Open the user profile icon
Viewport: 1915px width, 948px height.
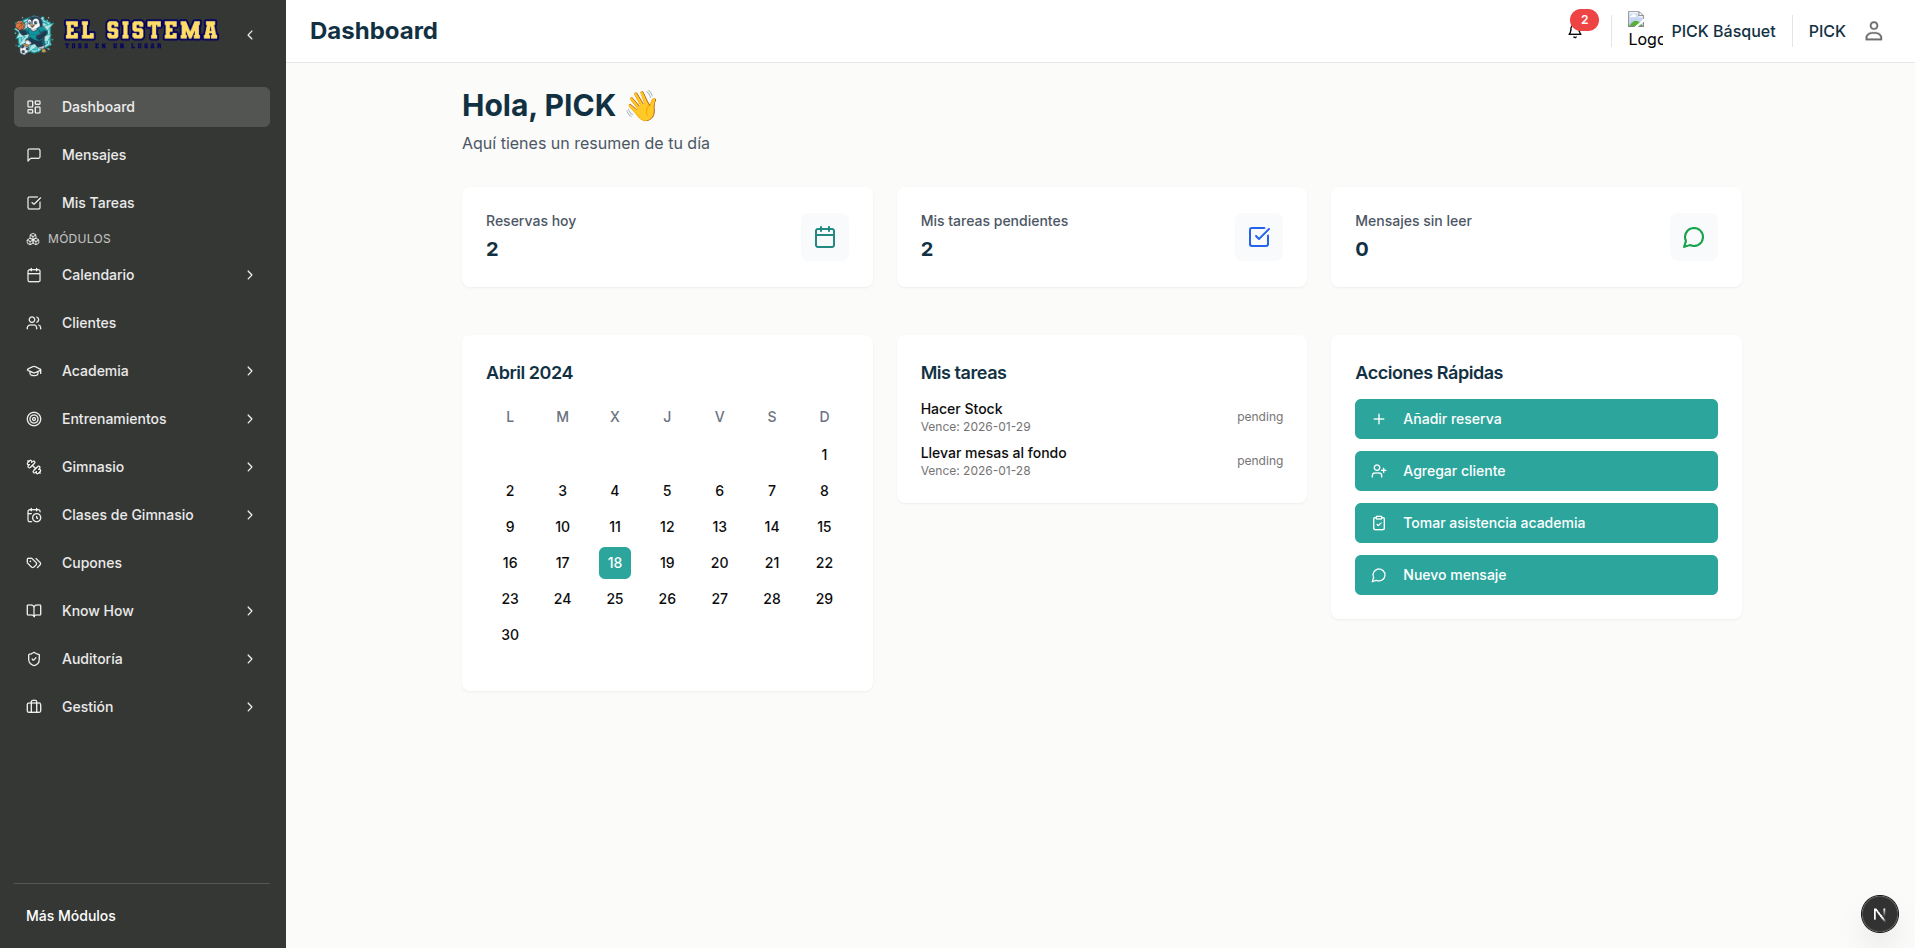tap(1875, 31)
